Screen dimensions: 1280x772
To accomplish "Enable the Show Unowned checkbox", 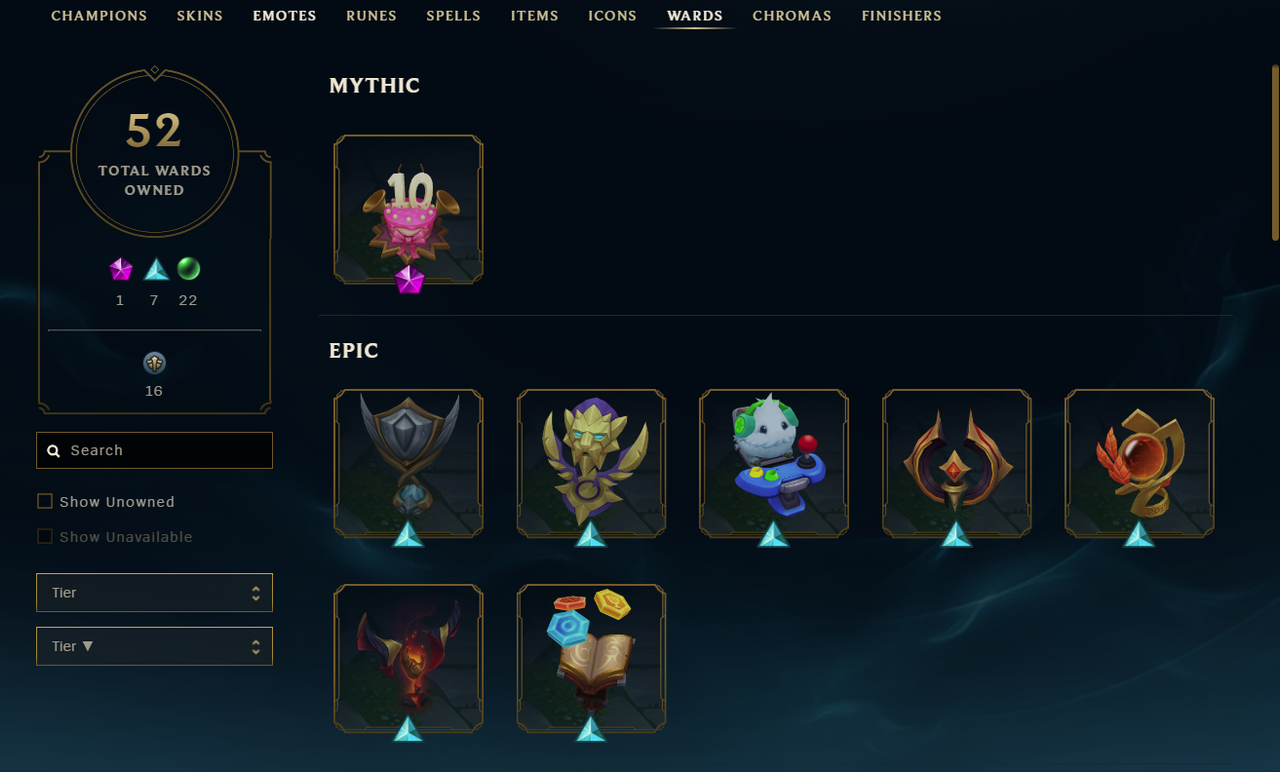I will tap(45, 502).
